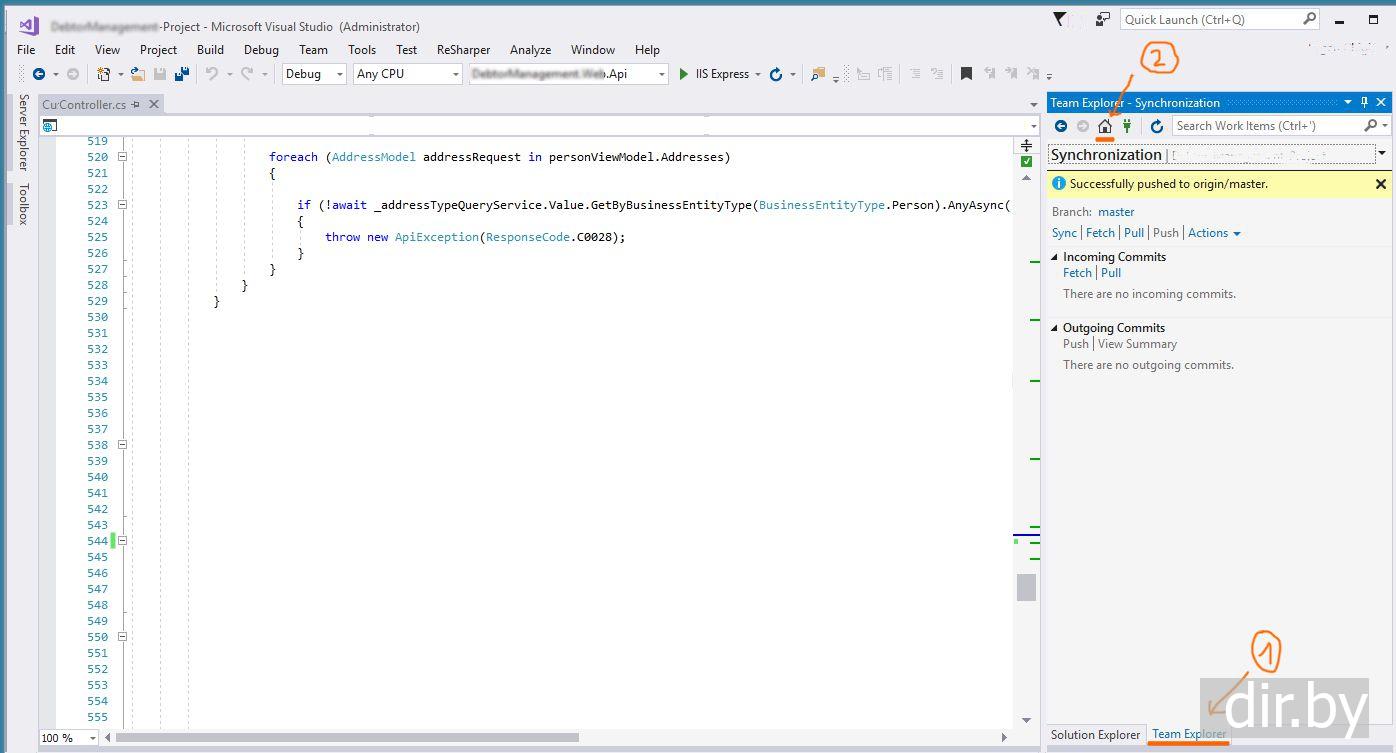1396x753 pixels.
Task: Click the Save All toolbar icon
Action: click(182, 74)
